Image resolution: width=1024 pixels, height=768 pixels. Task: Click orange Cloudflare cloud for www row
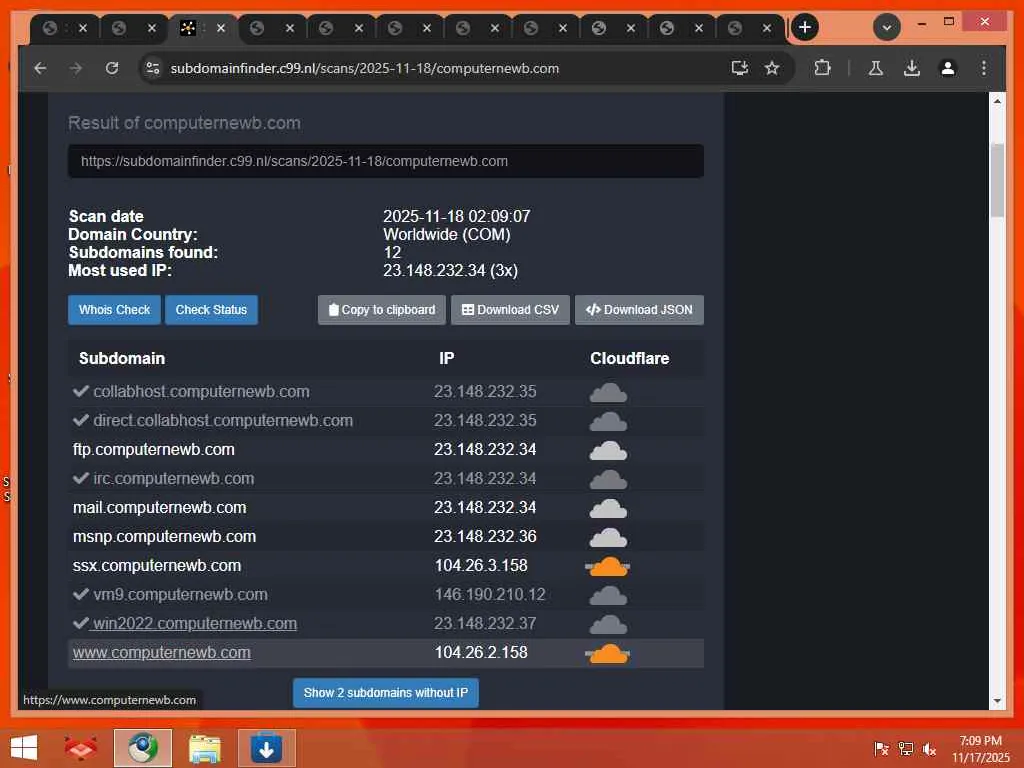pyautogui.click(x=608, y=653)
